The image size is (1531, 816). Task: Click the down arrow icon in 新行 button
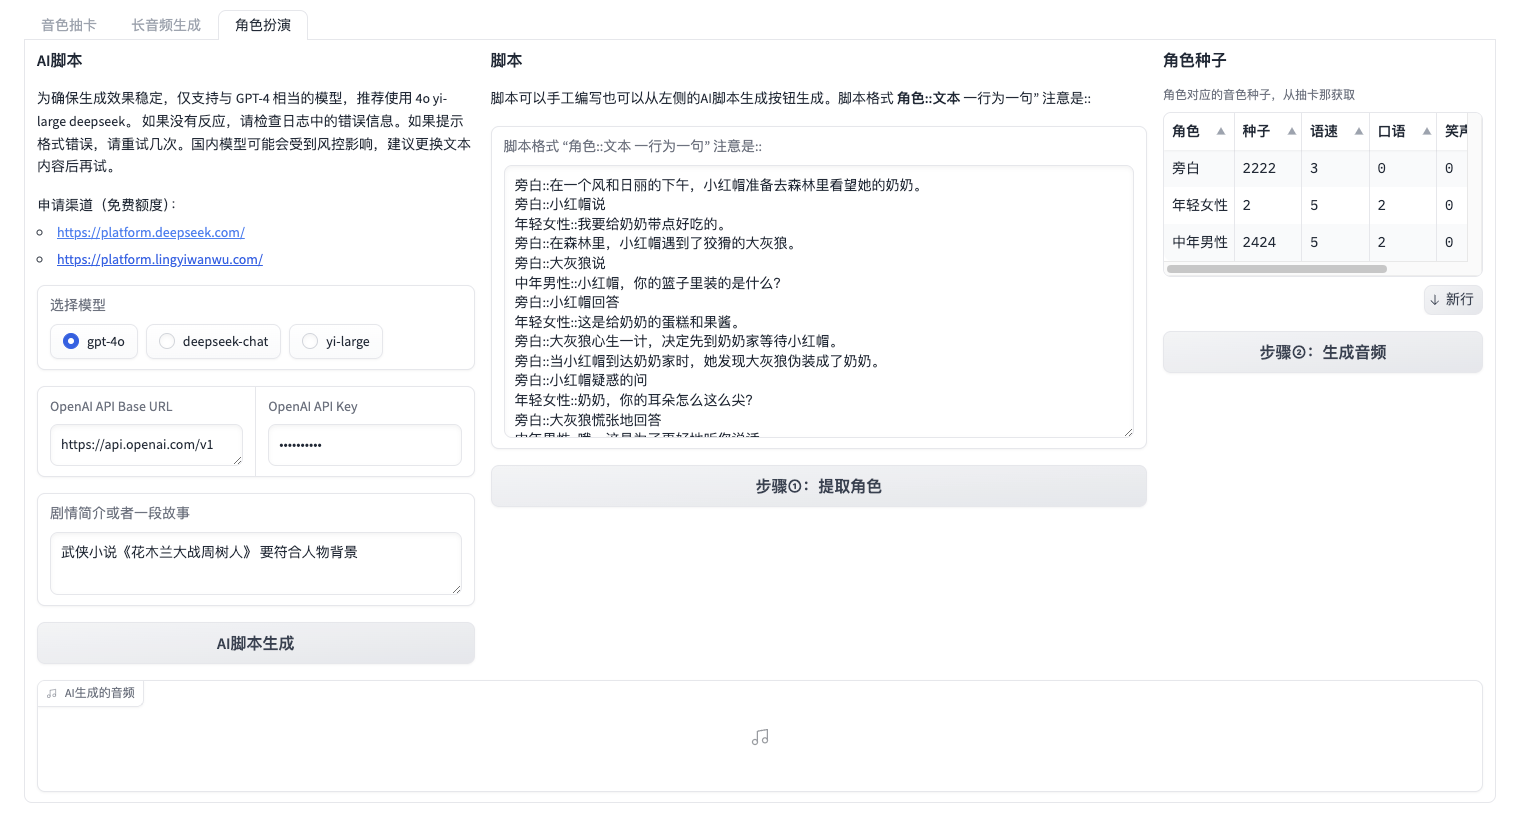(1435, 299)
